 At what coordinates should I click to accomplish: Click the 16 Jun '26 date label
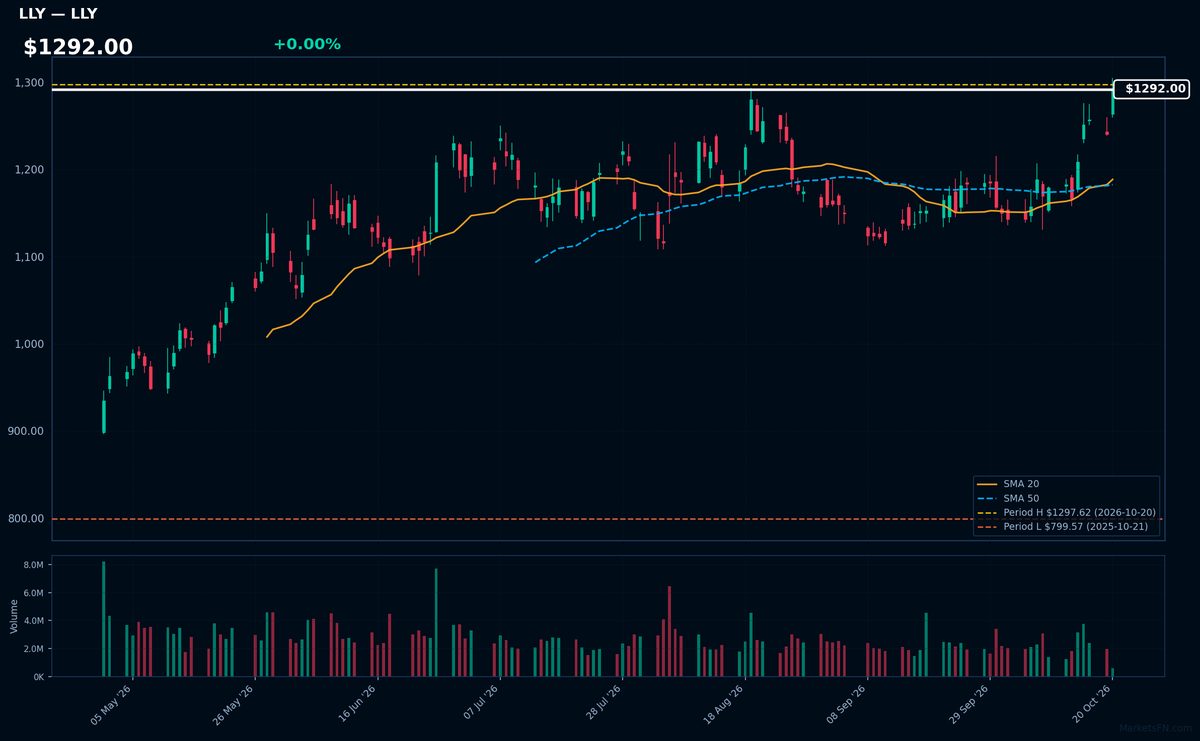pos(356,704)
